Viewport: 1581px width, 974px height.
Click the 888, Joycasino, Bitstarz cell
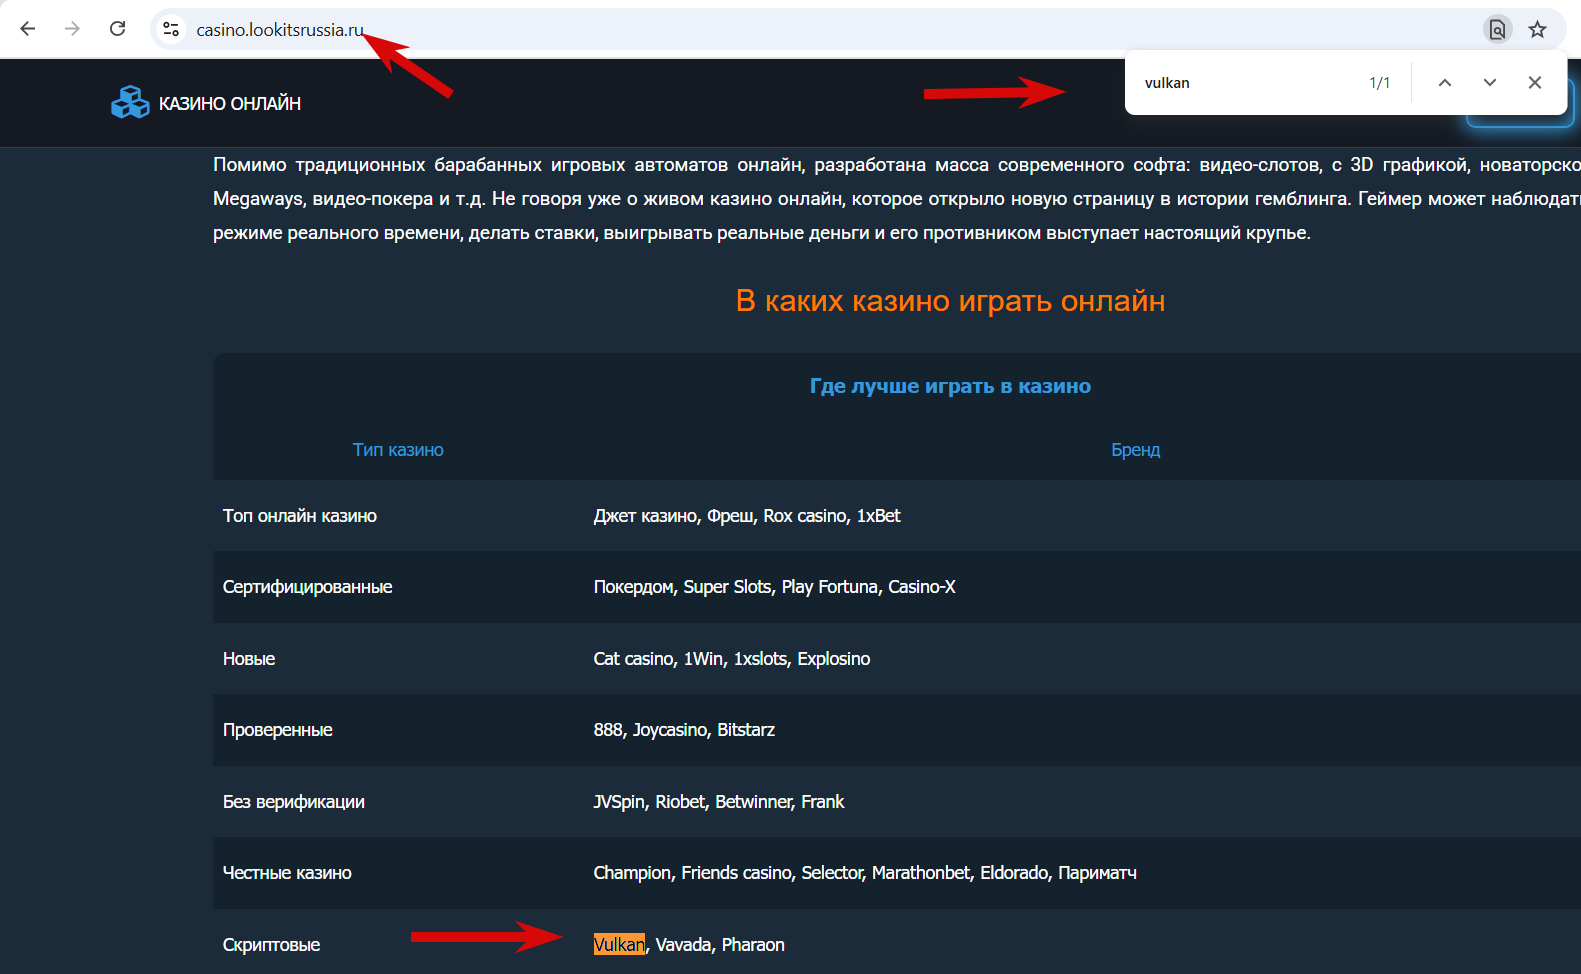[684, 730]
